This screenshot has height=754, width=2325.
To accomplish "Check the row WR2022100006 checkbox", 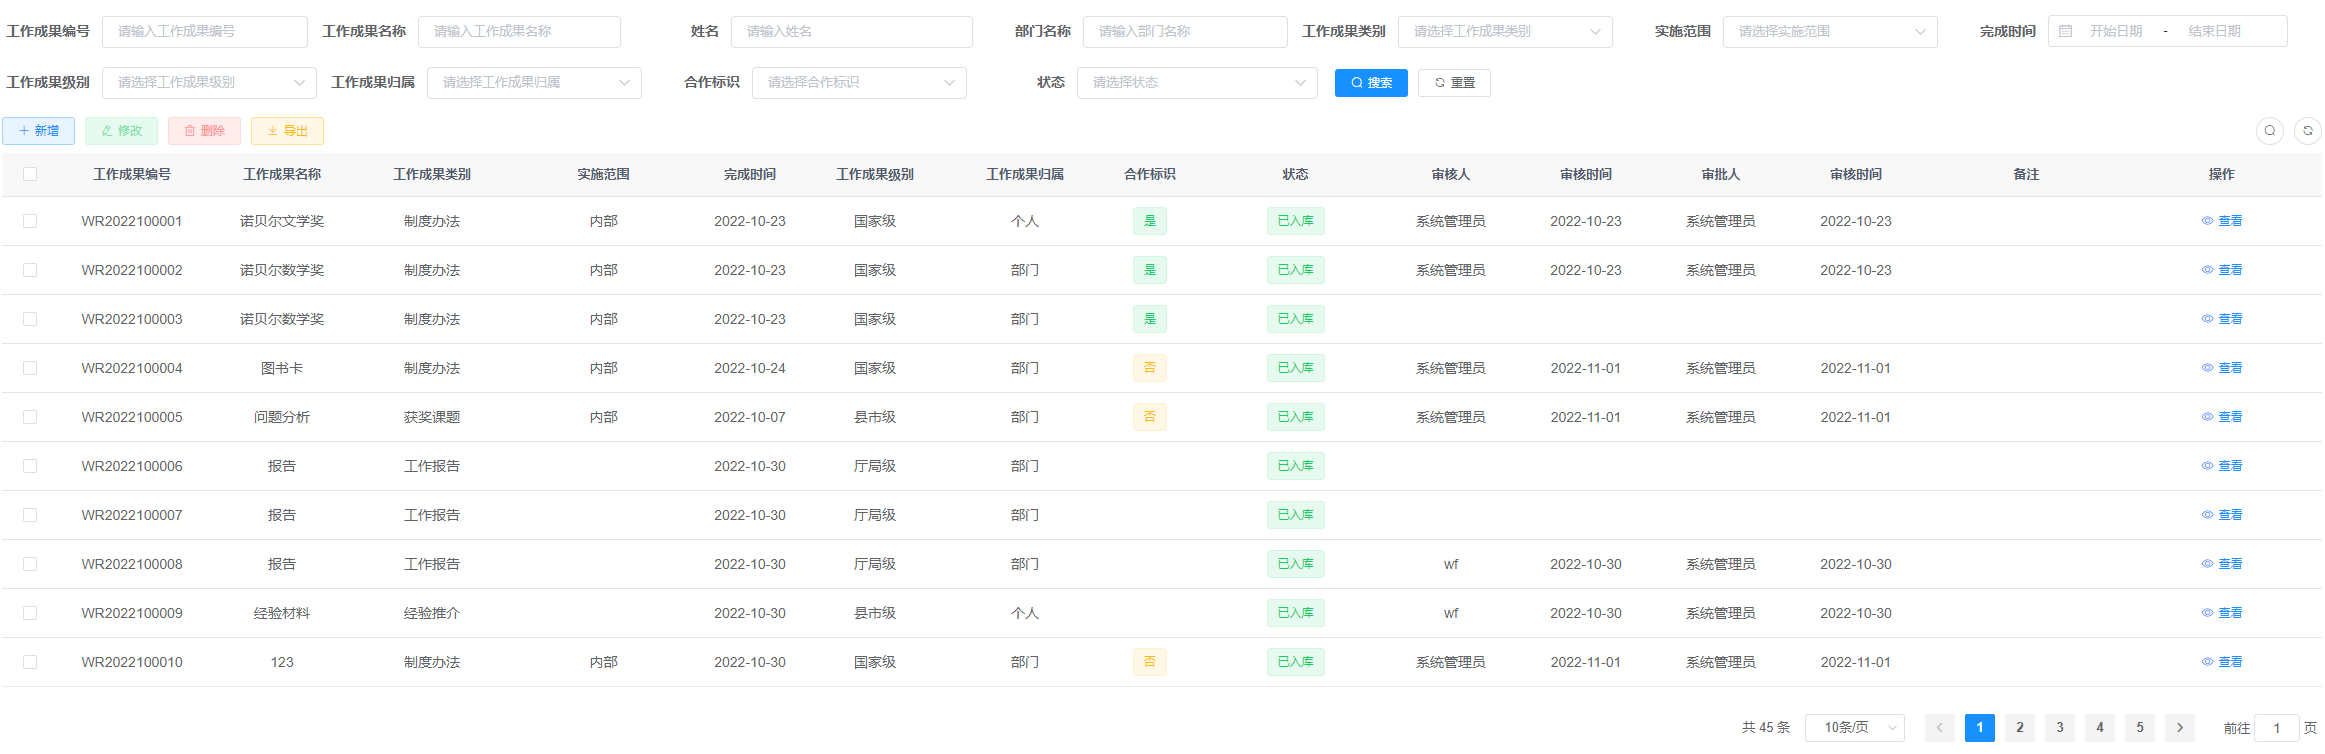I will [x=30, y=466].
